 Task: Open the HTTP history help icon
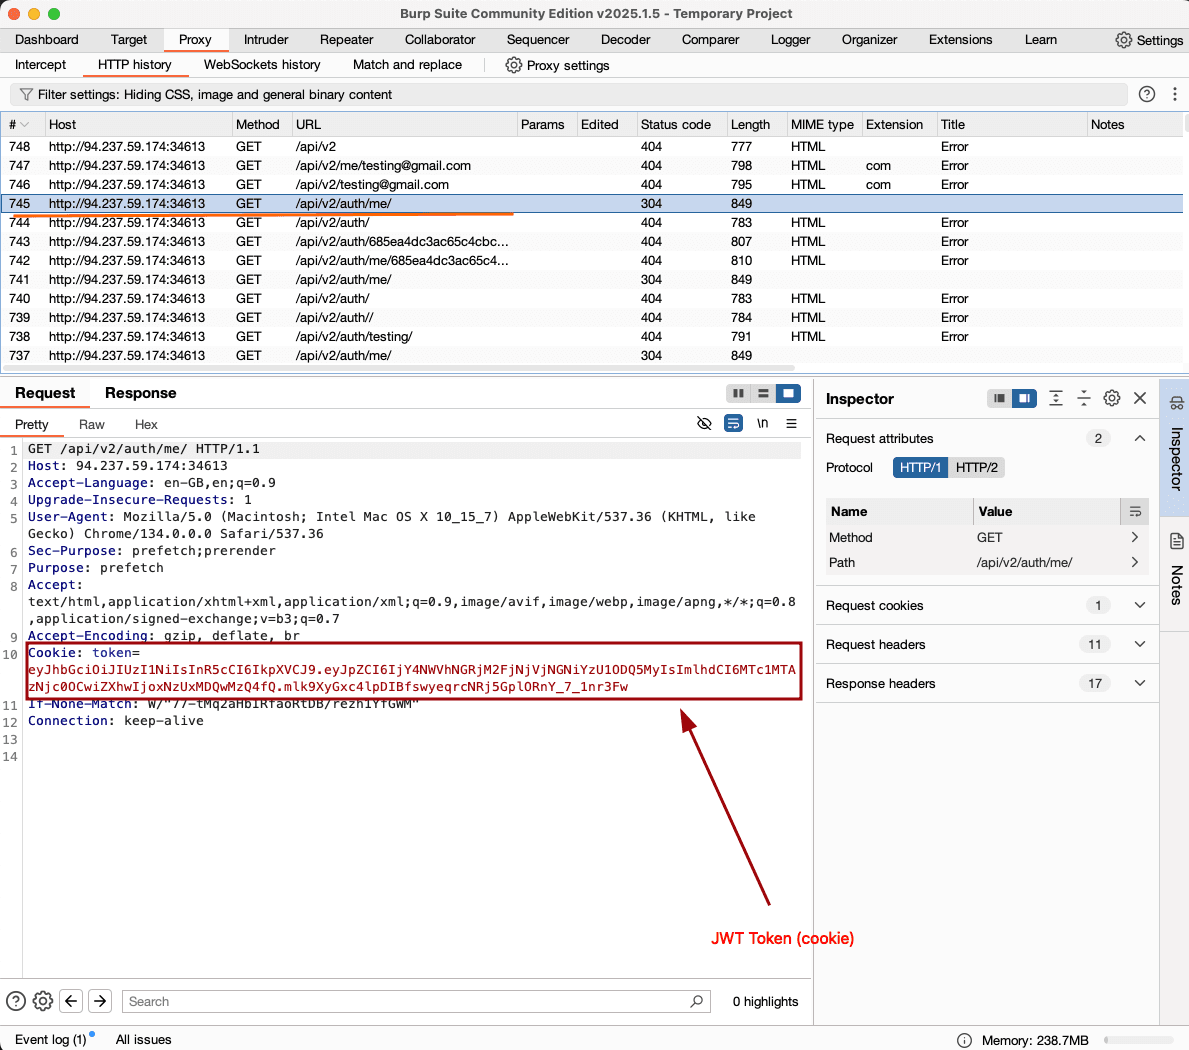(1147, 94)
